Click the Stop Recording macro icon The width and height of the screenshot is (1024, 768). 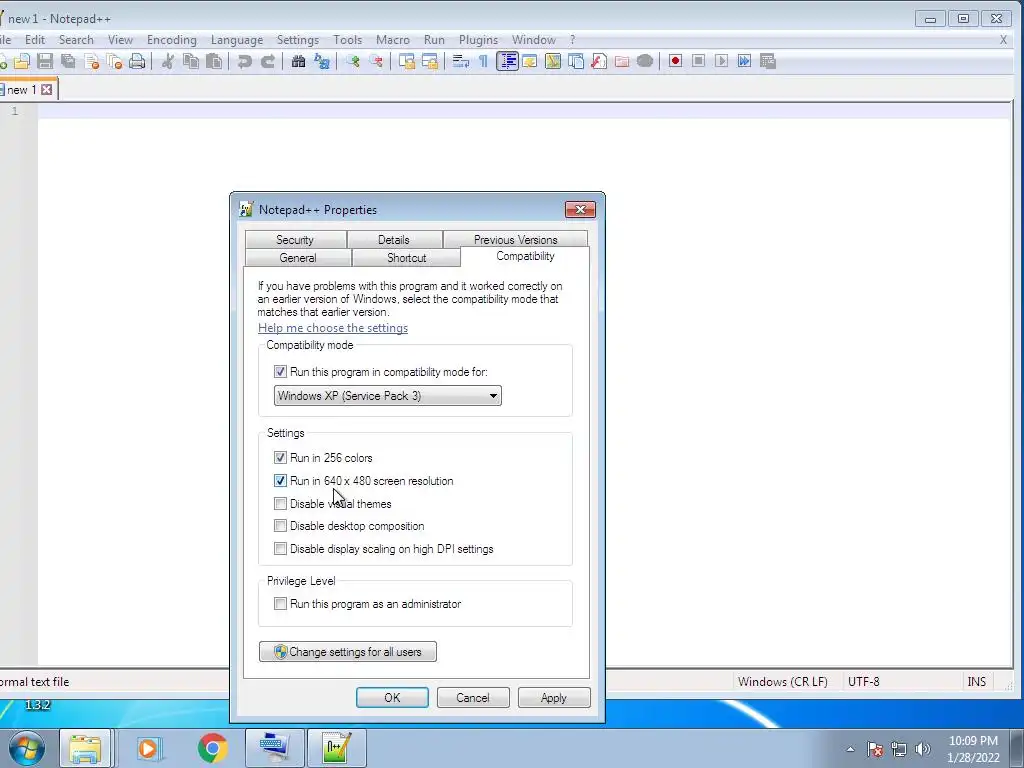[698, 61]
